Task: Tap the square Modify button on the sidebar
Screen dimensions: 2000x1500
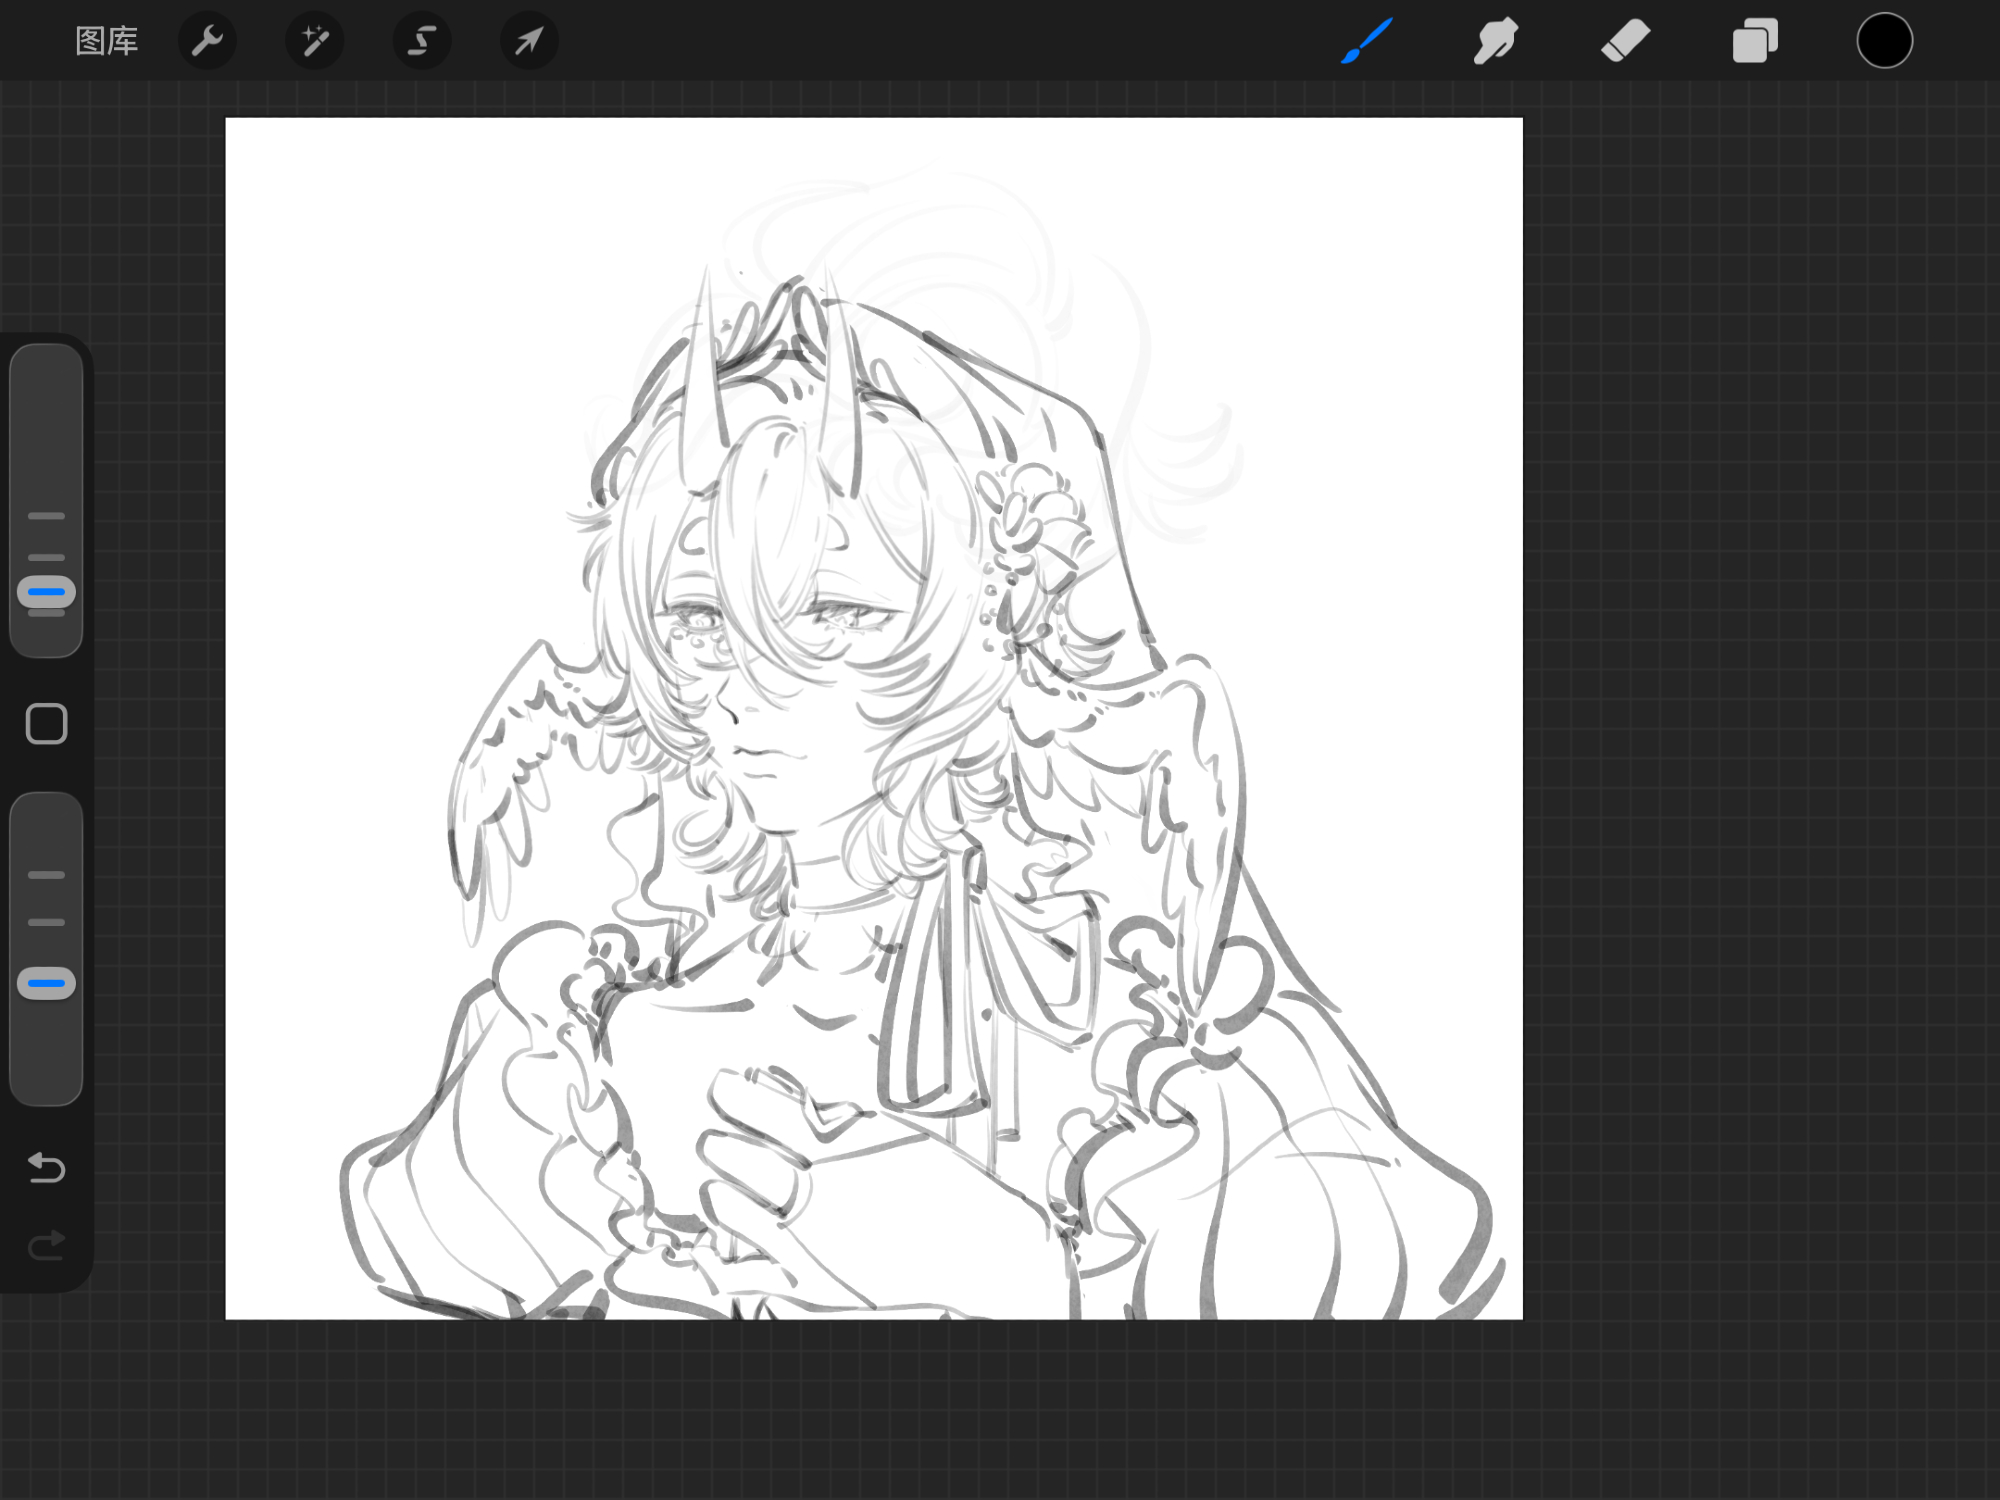Action: click(46, 723)
